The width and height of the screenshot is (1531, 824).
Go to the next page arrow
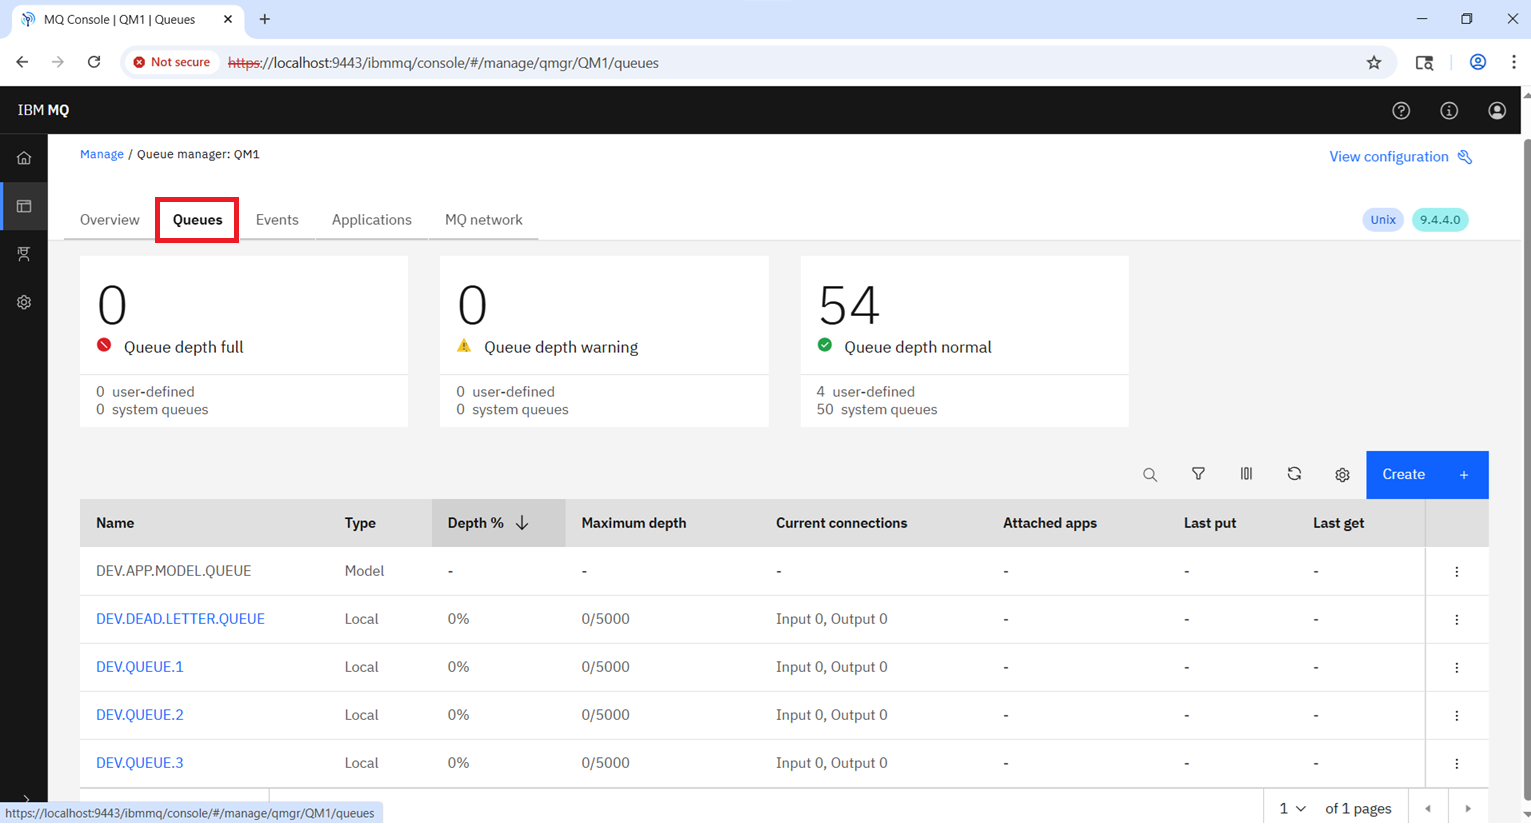pyautogui.click(x=1468, y=808)
